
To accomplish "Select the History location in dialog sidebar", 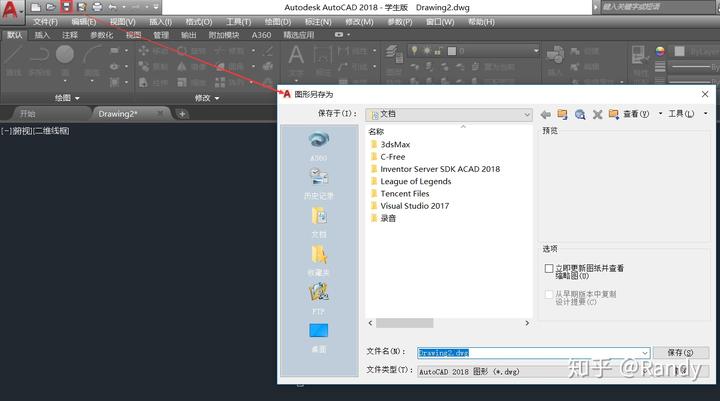I will (x=319, y=184).
